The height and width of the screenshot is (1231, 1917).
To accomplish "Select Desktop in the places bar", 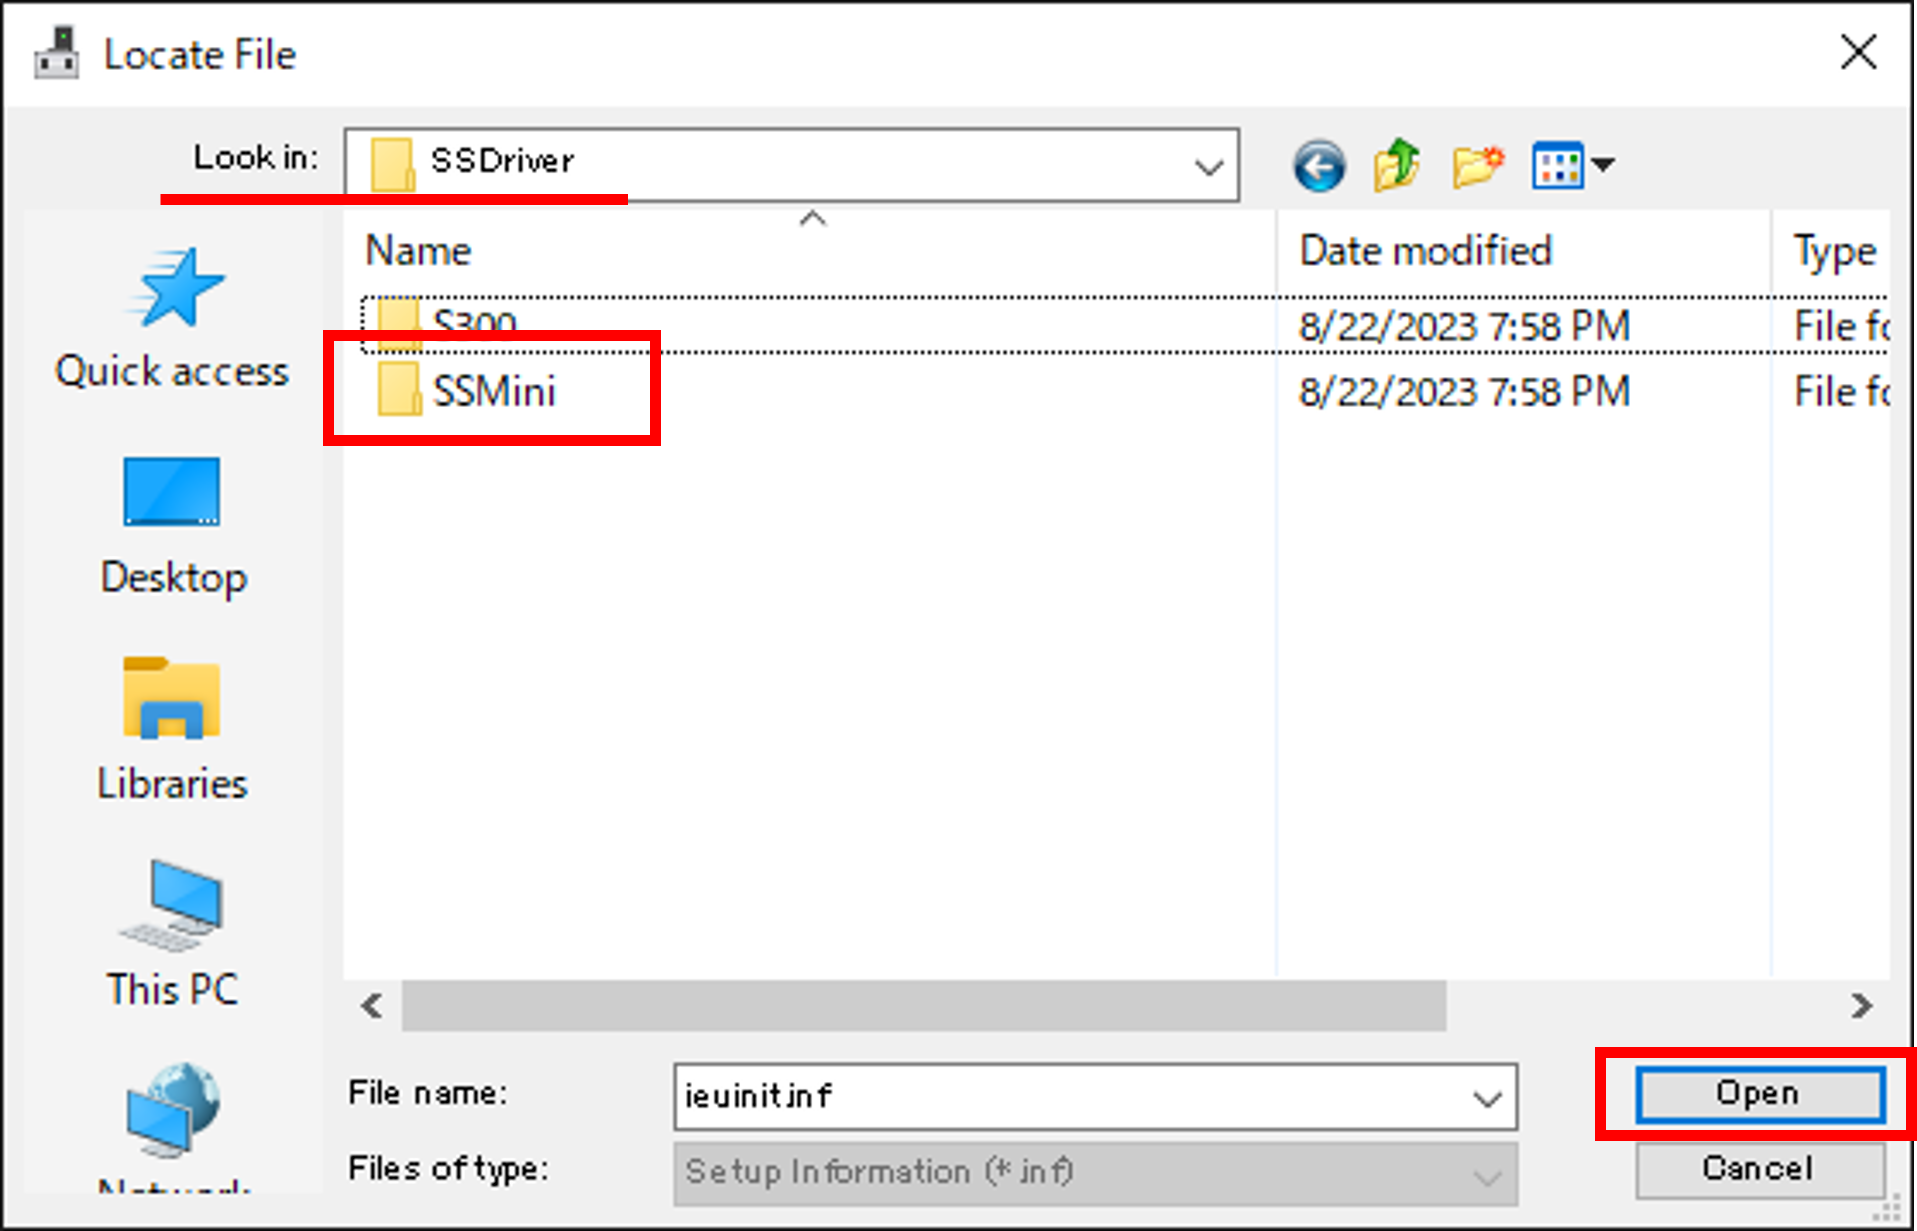I will click(x=172, y=527).
